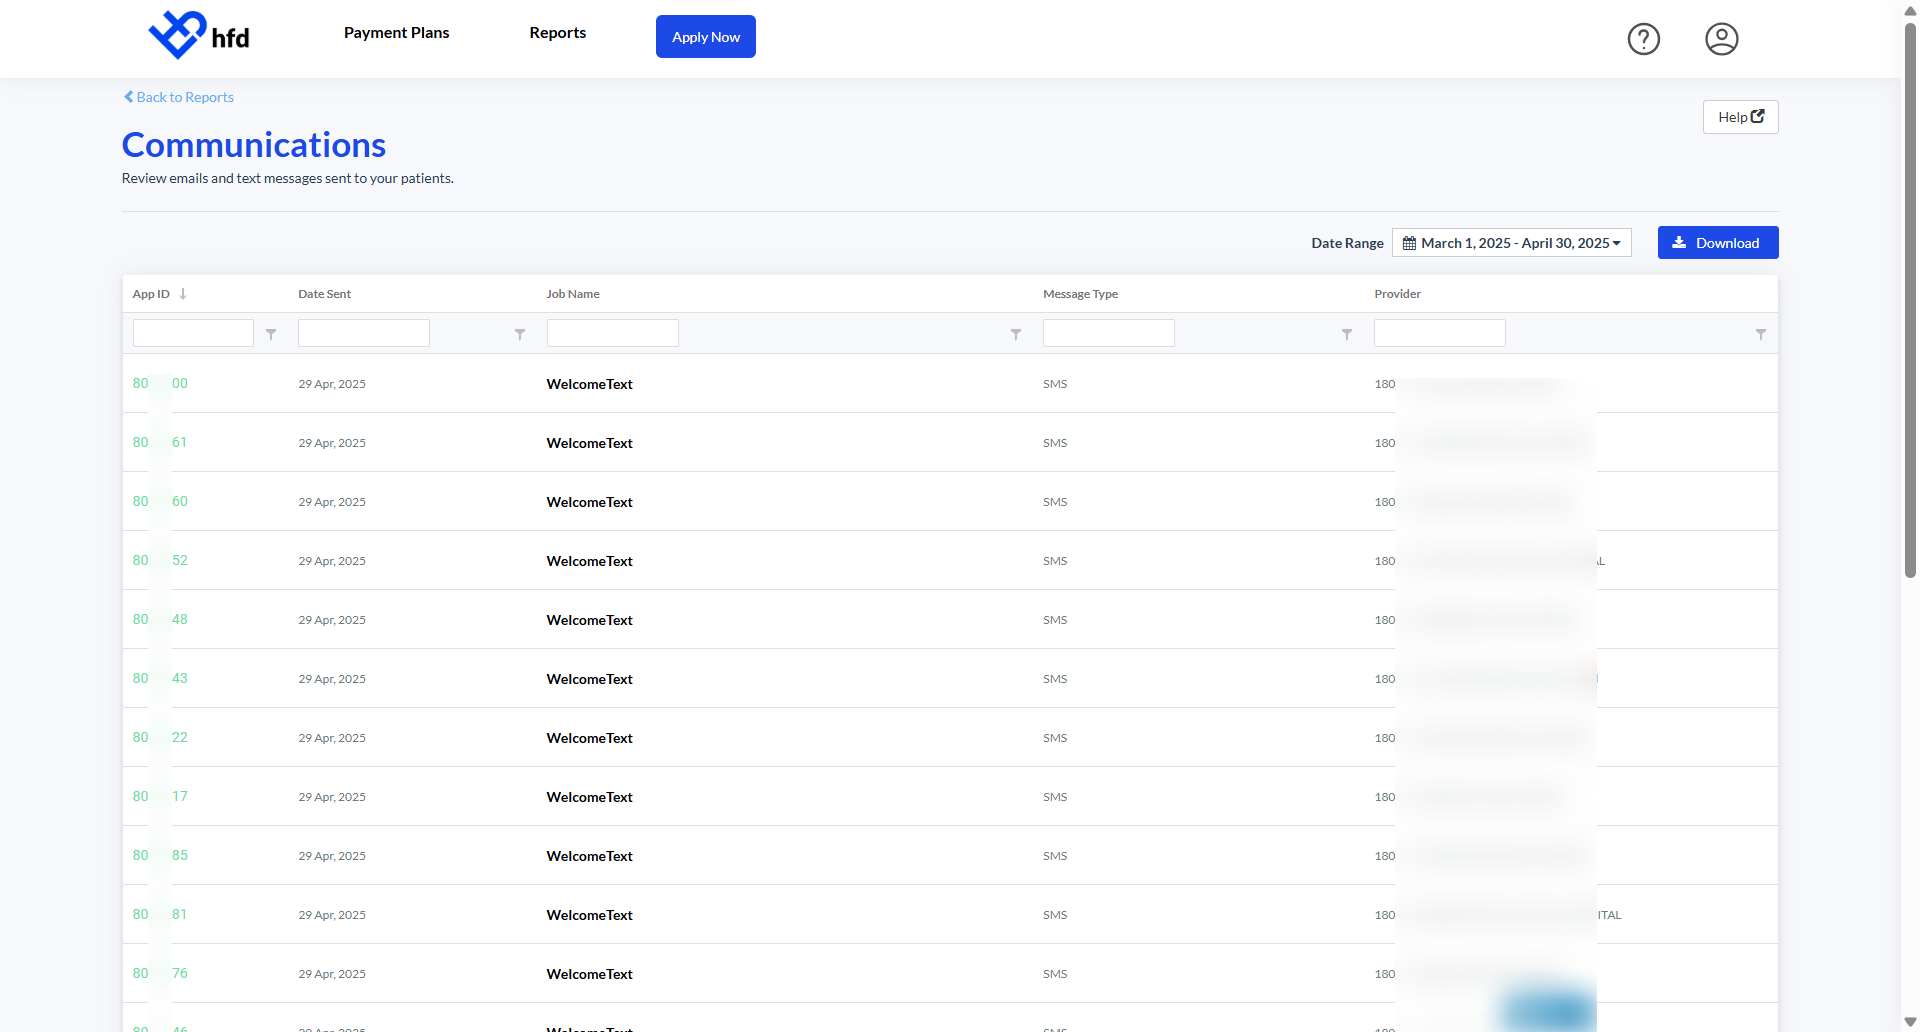The height and width of the screenshot is (1032, 1920).
Task: Expand the Date Range dropdown picker
Action: tap(1511, 243)
